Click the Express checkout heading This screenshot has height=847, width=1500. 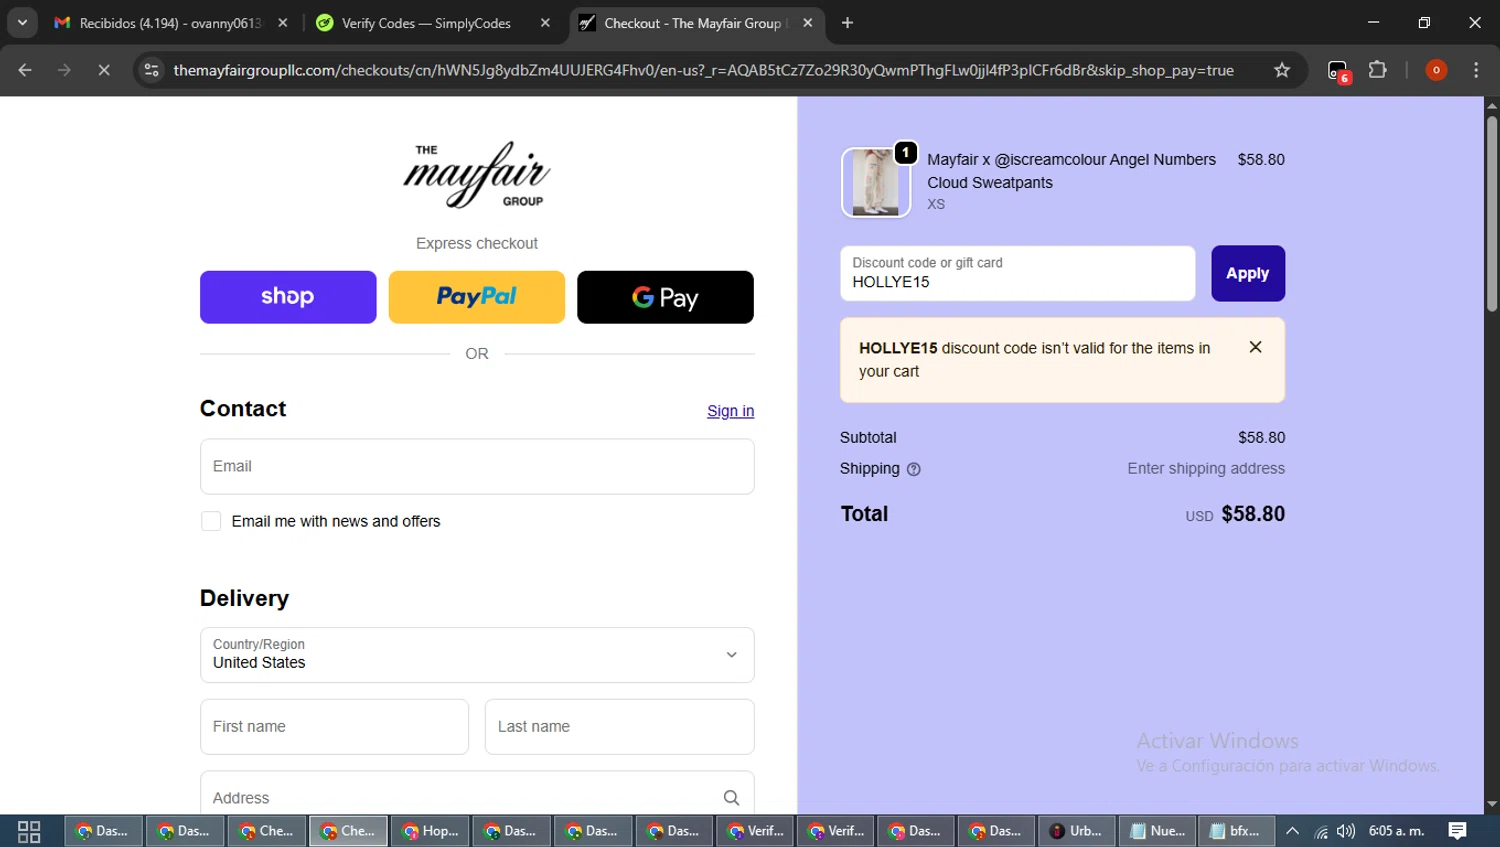(x=477, y=243)
